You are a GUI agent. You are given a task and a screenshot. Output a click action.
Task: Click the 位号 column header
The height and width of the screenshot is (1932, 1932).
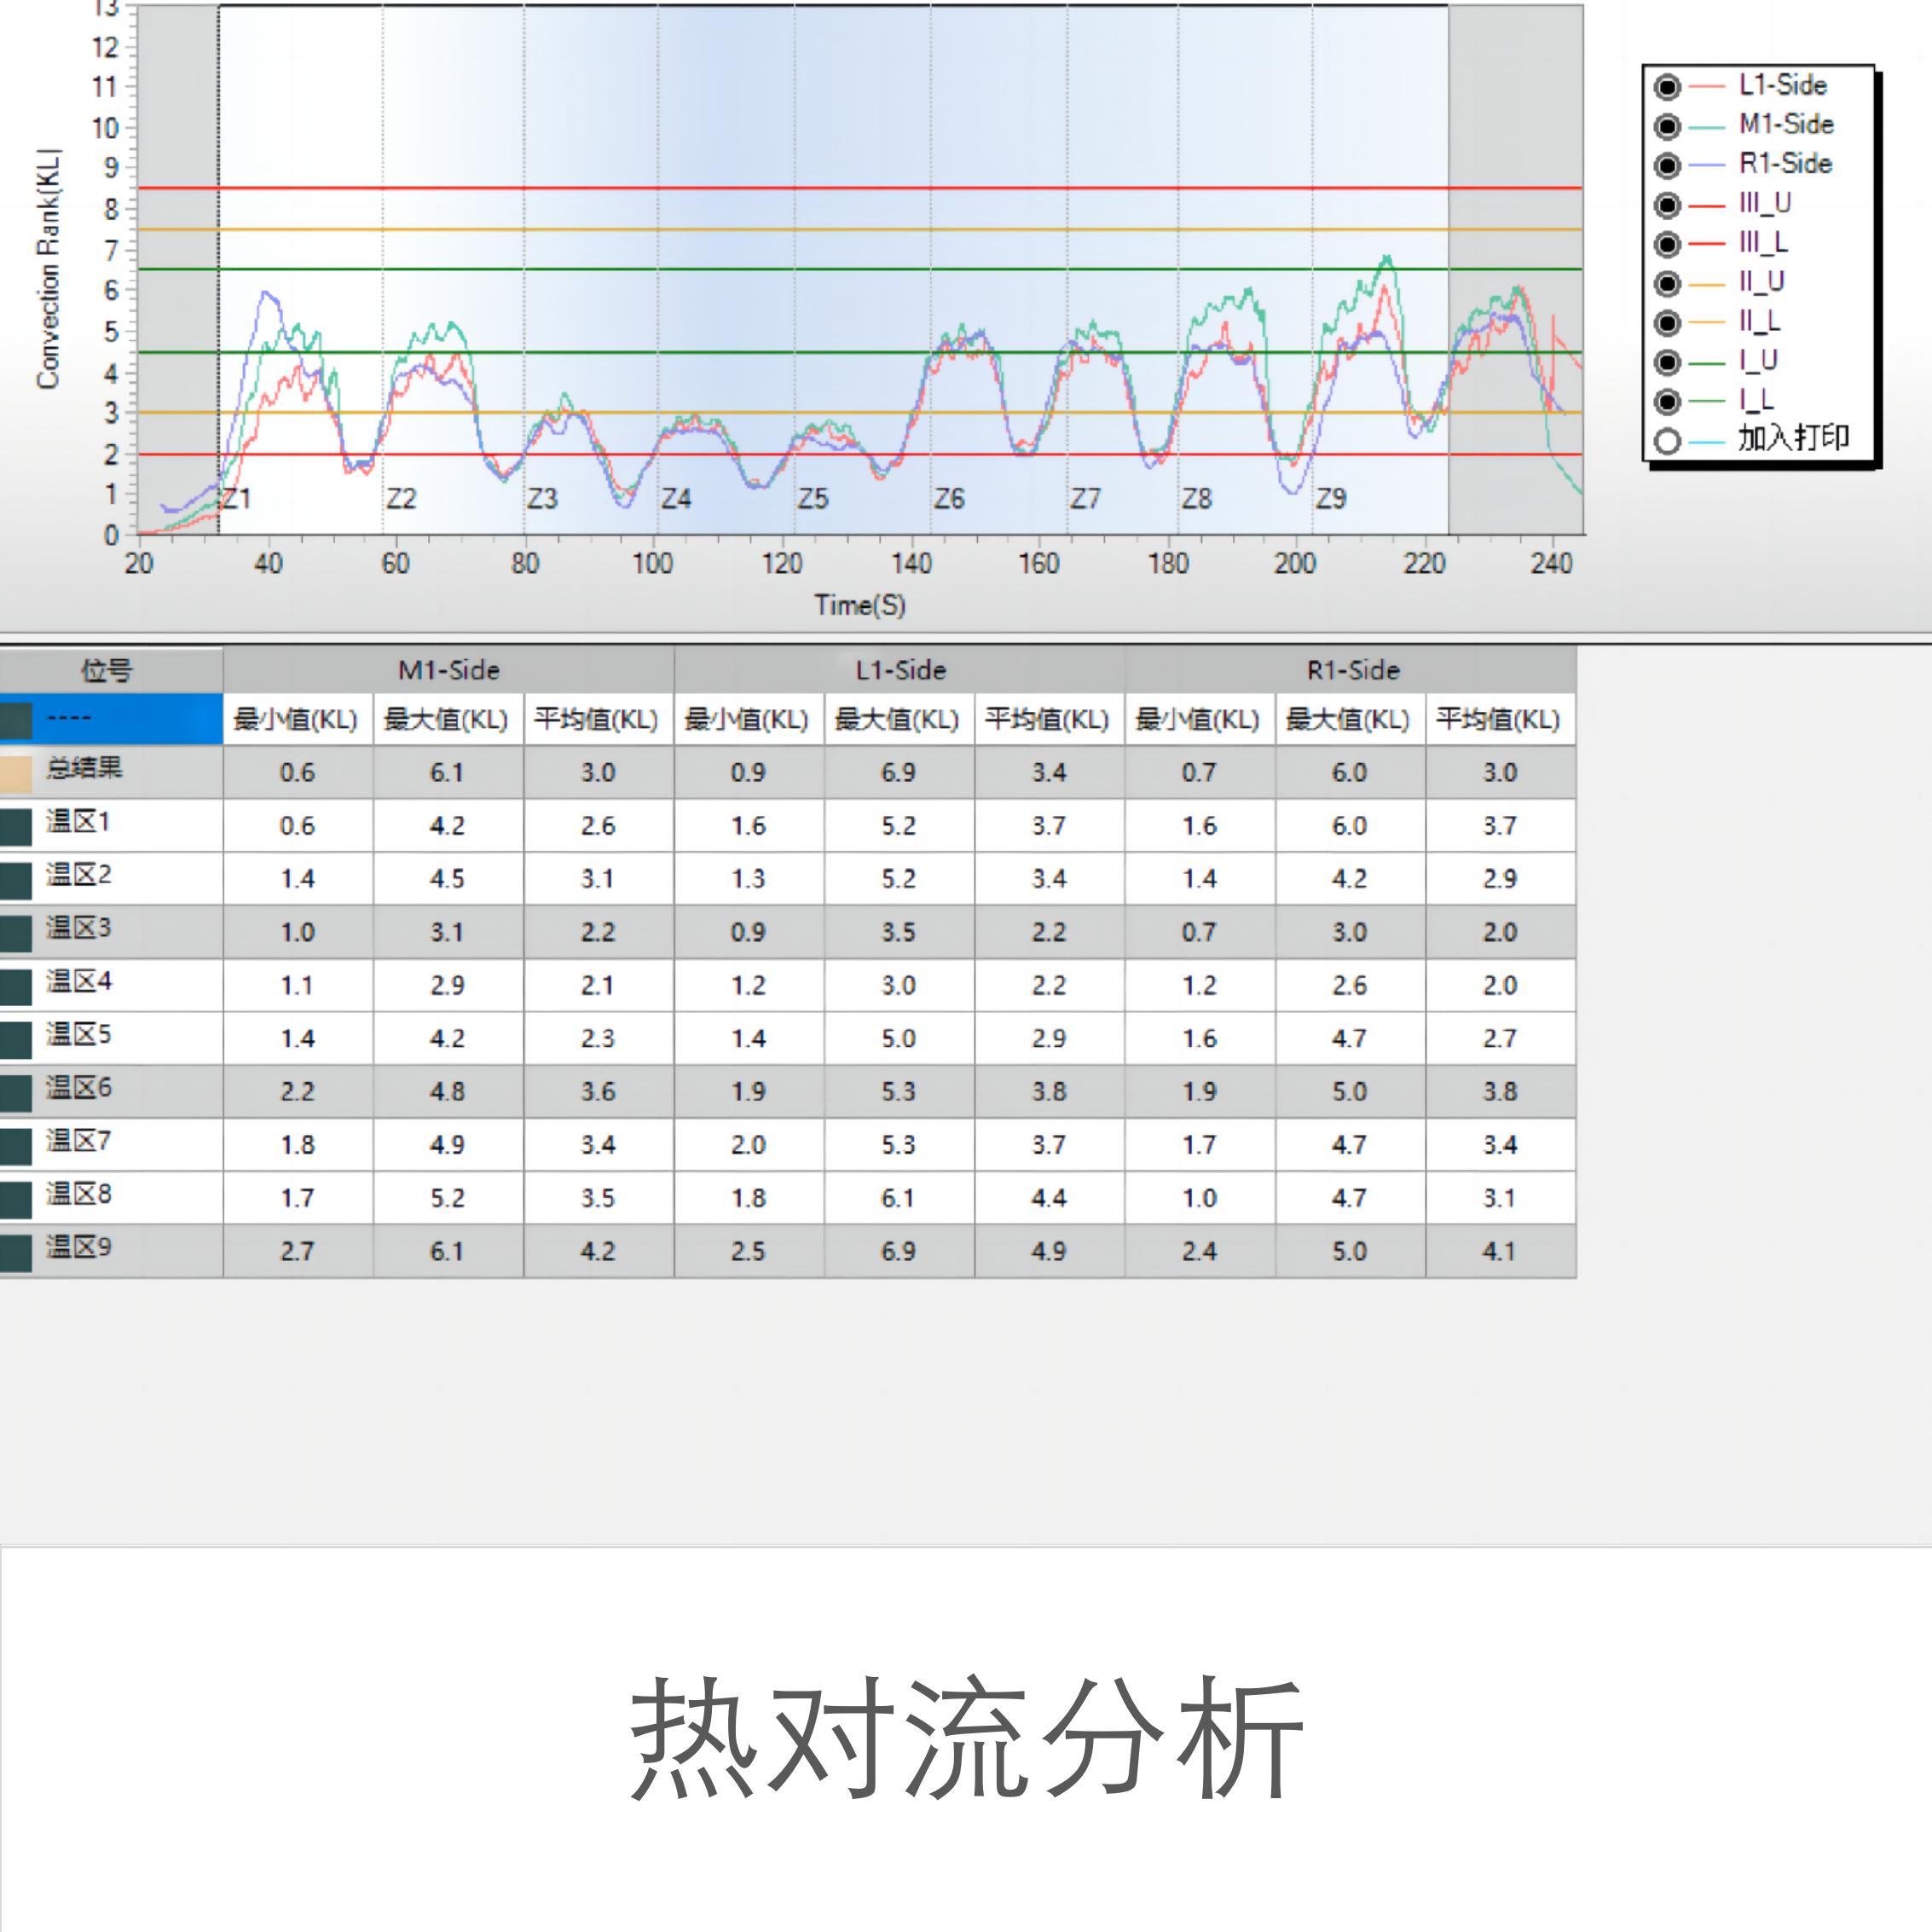(x=107, y=670)
